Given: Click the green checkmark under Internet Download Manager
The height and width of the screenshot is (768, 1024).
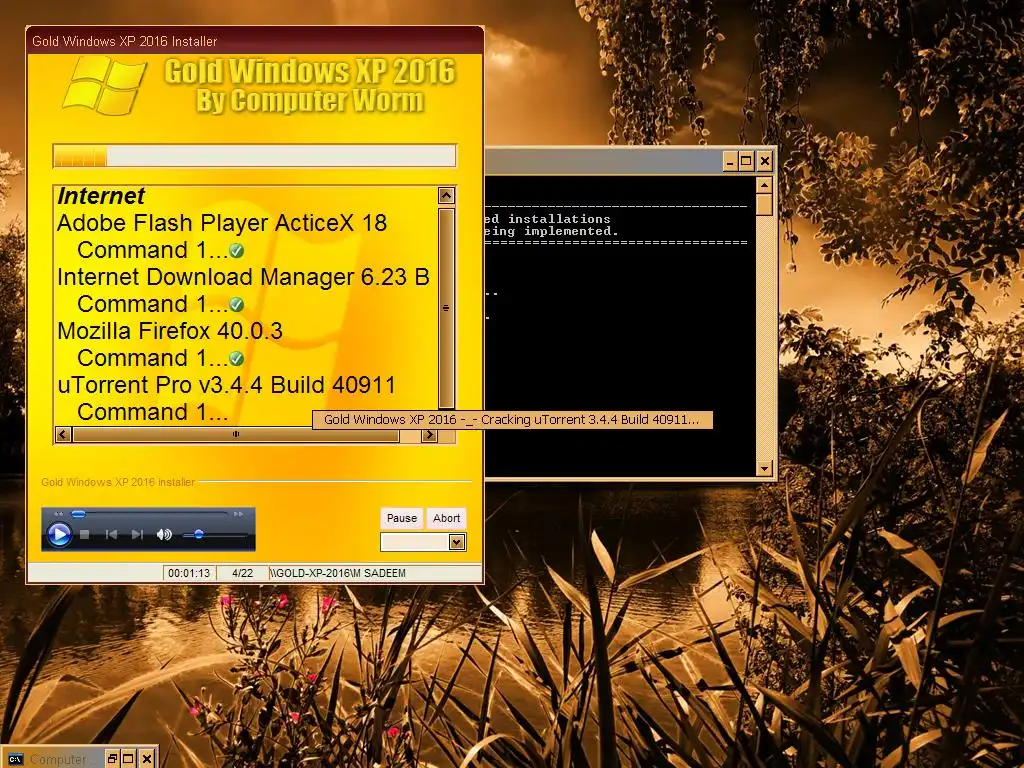Looking at the screenshot, I should coord(237,304).
